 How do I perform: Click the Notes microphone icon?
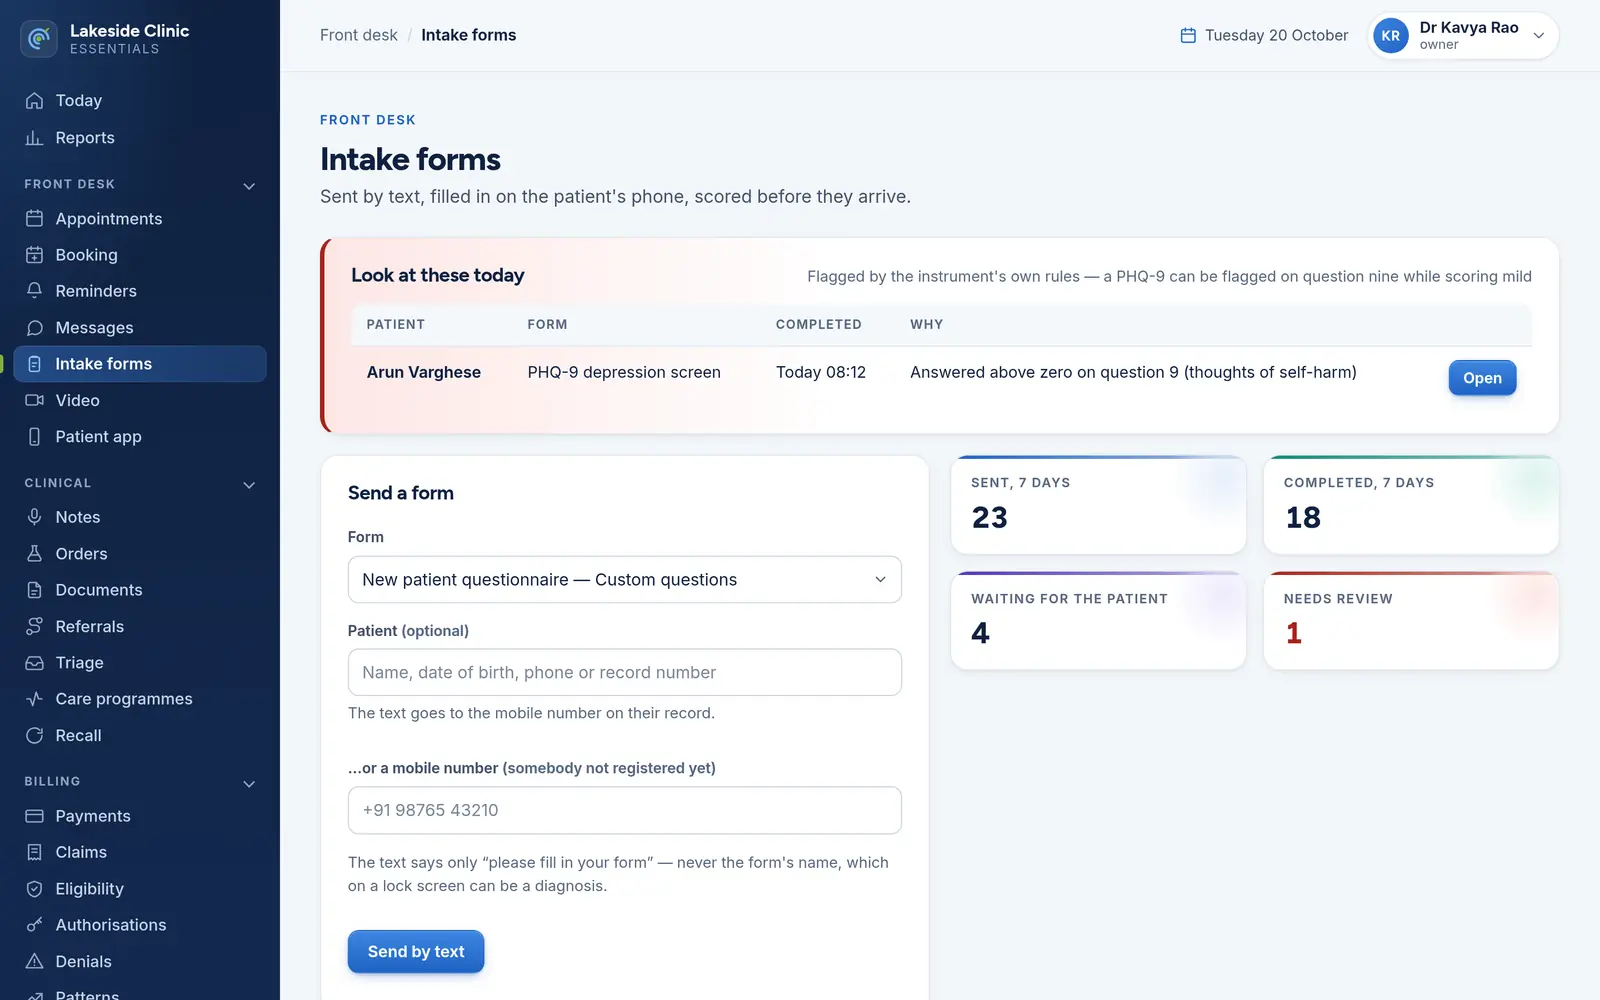34,517
